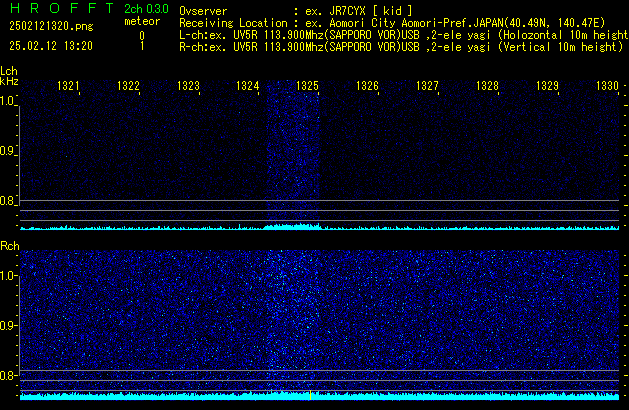
Task: Click the L-ch receiver description line
Action: [x=404, y=35]
